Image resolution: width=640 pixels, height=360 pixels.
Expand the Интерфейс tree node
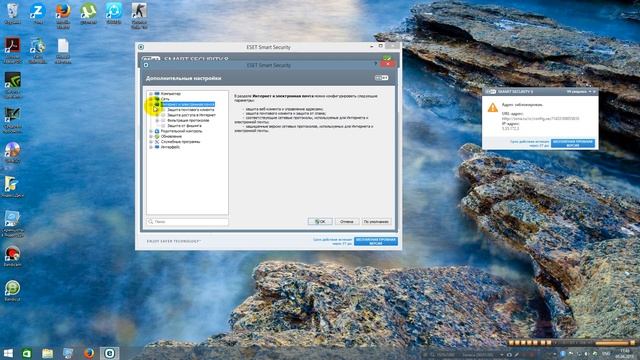(151, 147)
